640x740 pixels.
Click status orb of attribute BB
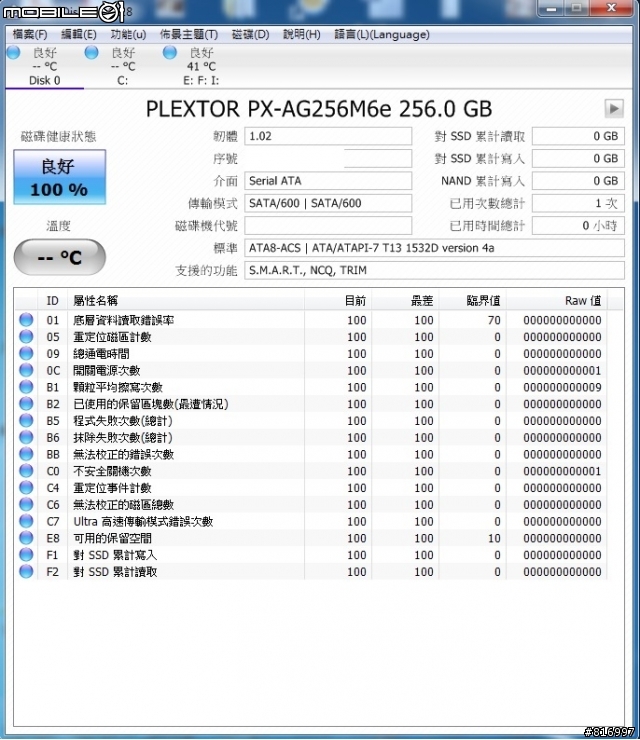tap(26, 454)
